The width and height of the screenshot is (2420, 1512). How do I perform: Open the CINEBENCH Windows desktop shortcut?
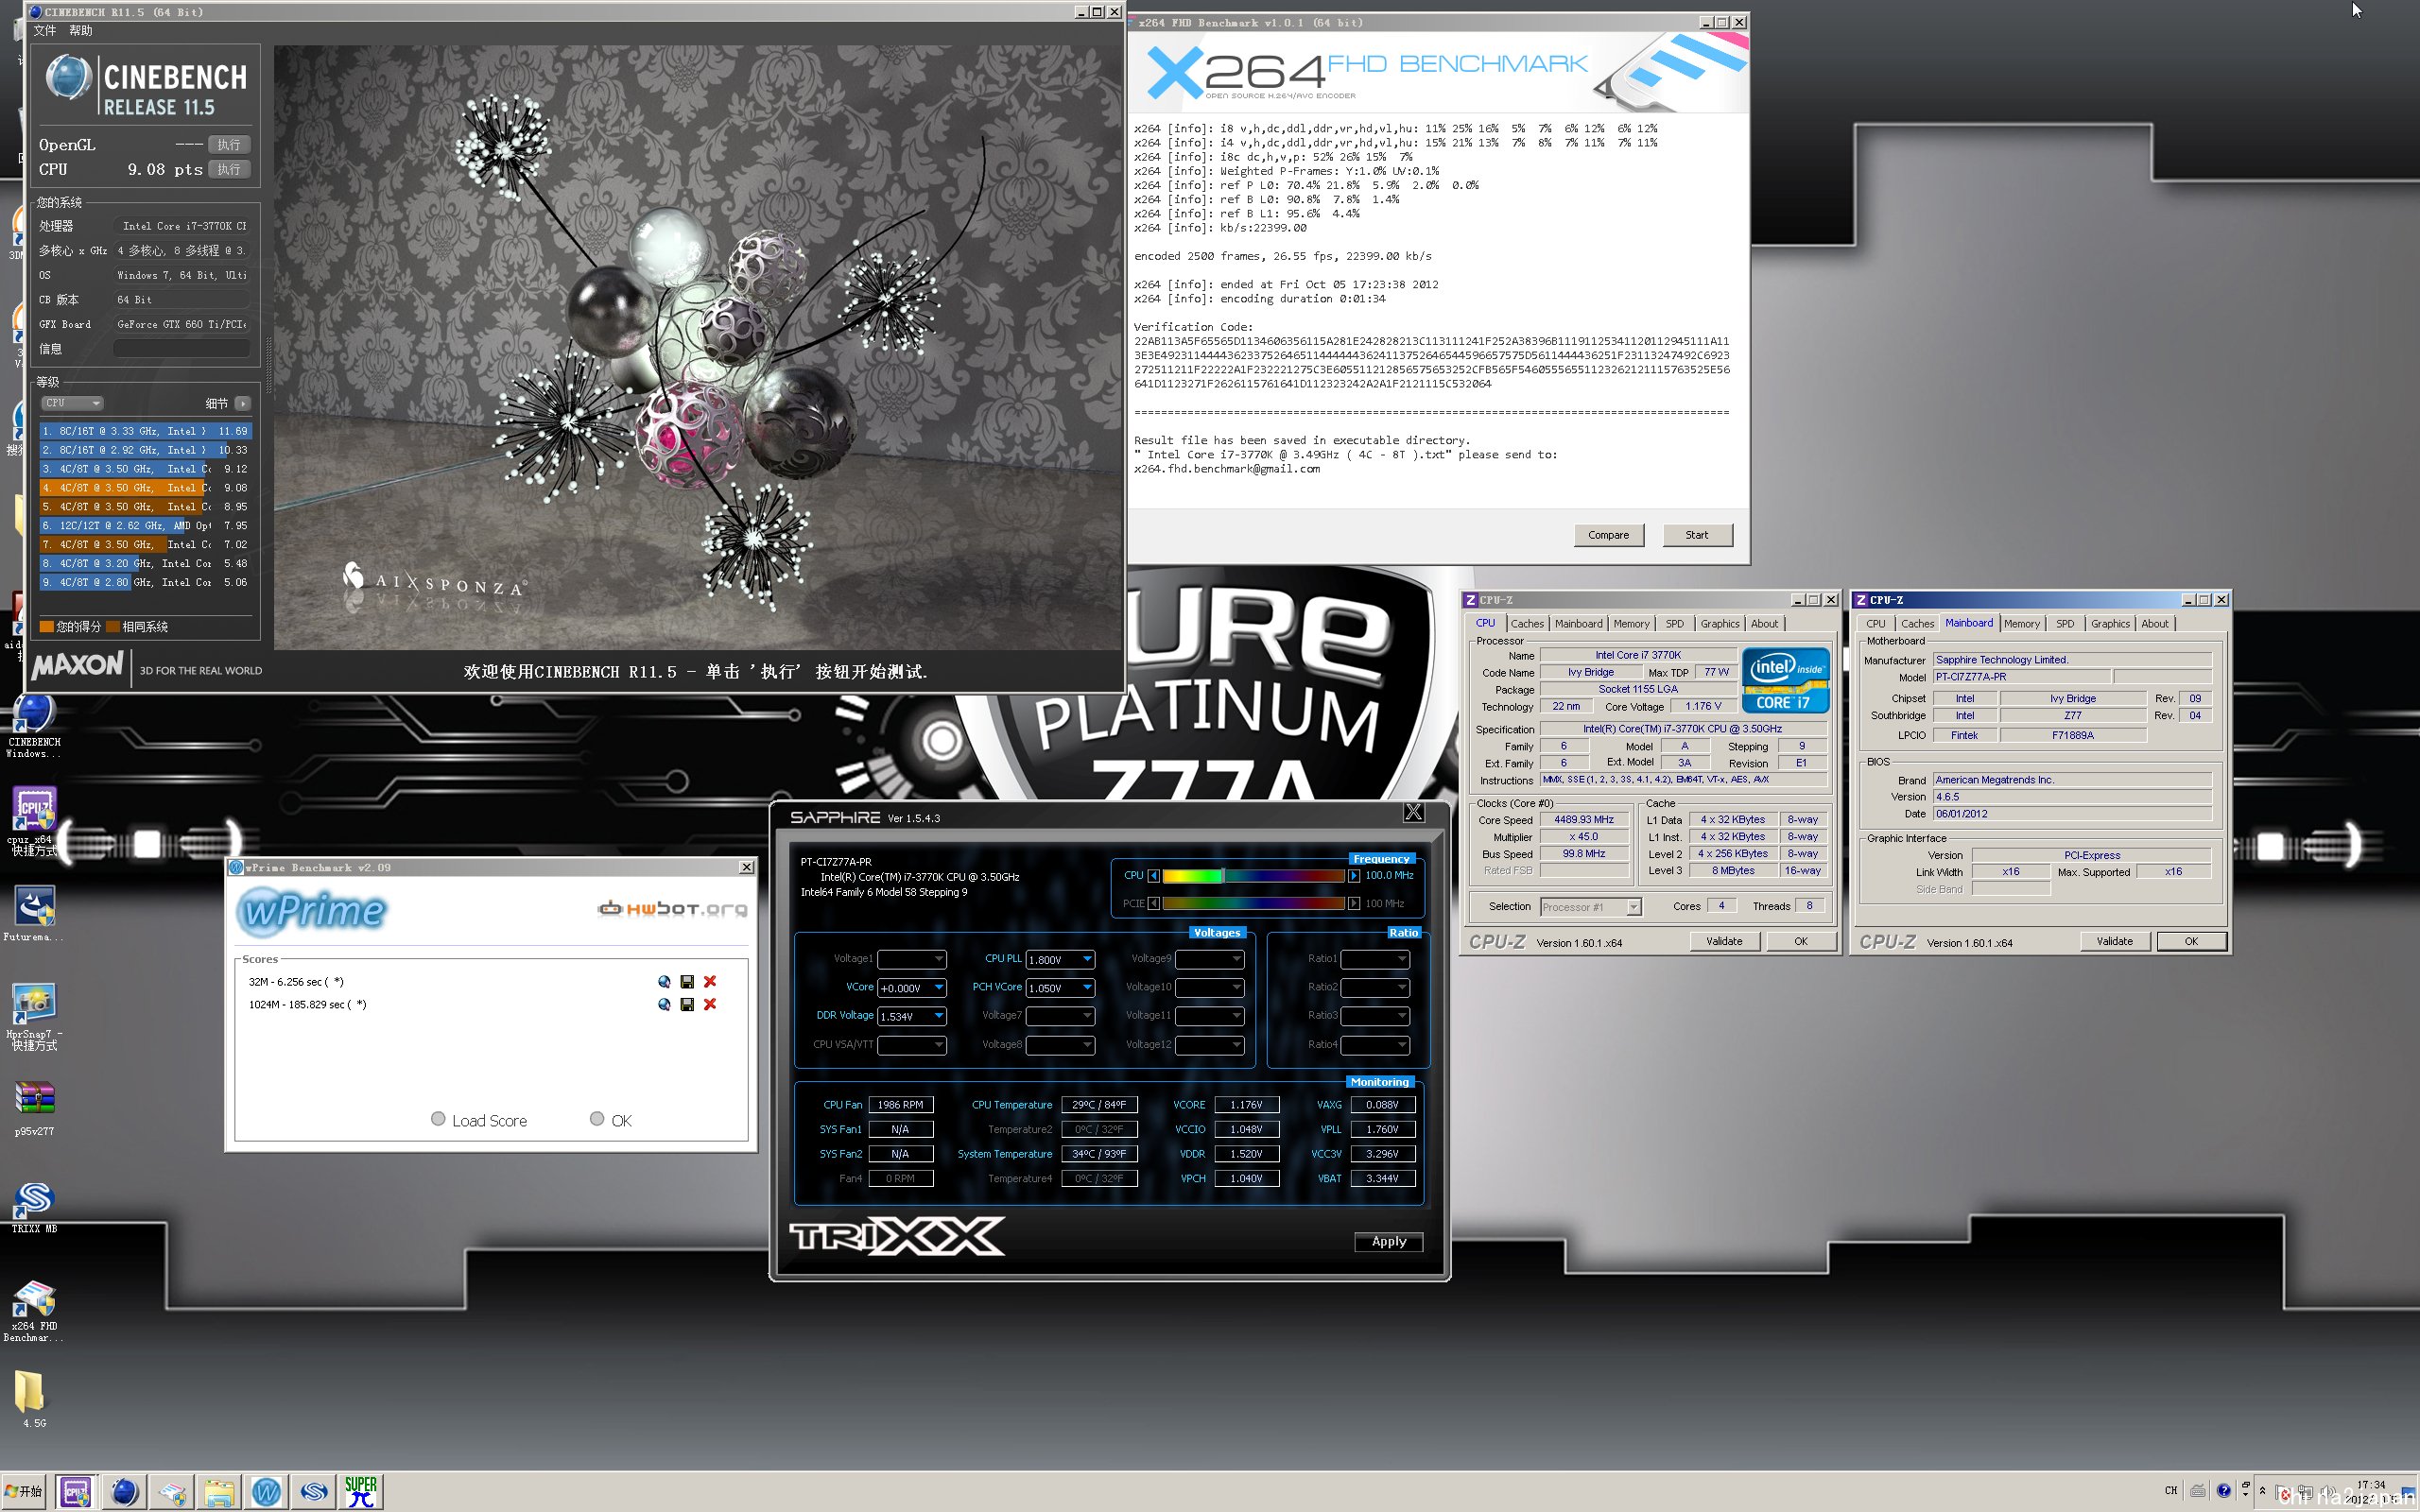click(x=35, y=723)
